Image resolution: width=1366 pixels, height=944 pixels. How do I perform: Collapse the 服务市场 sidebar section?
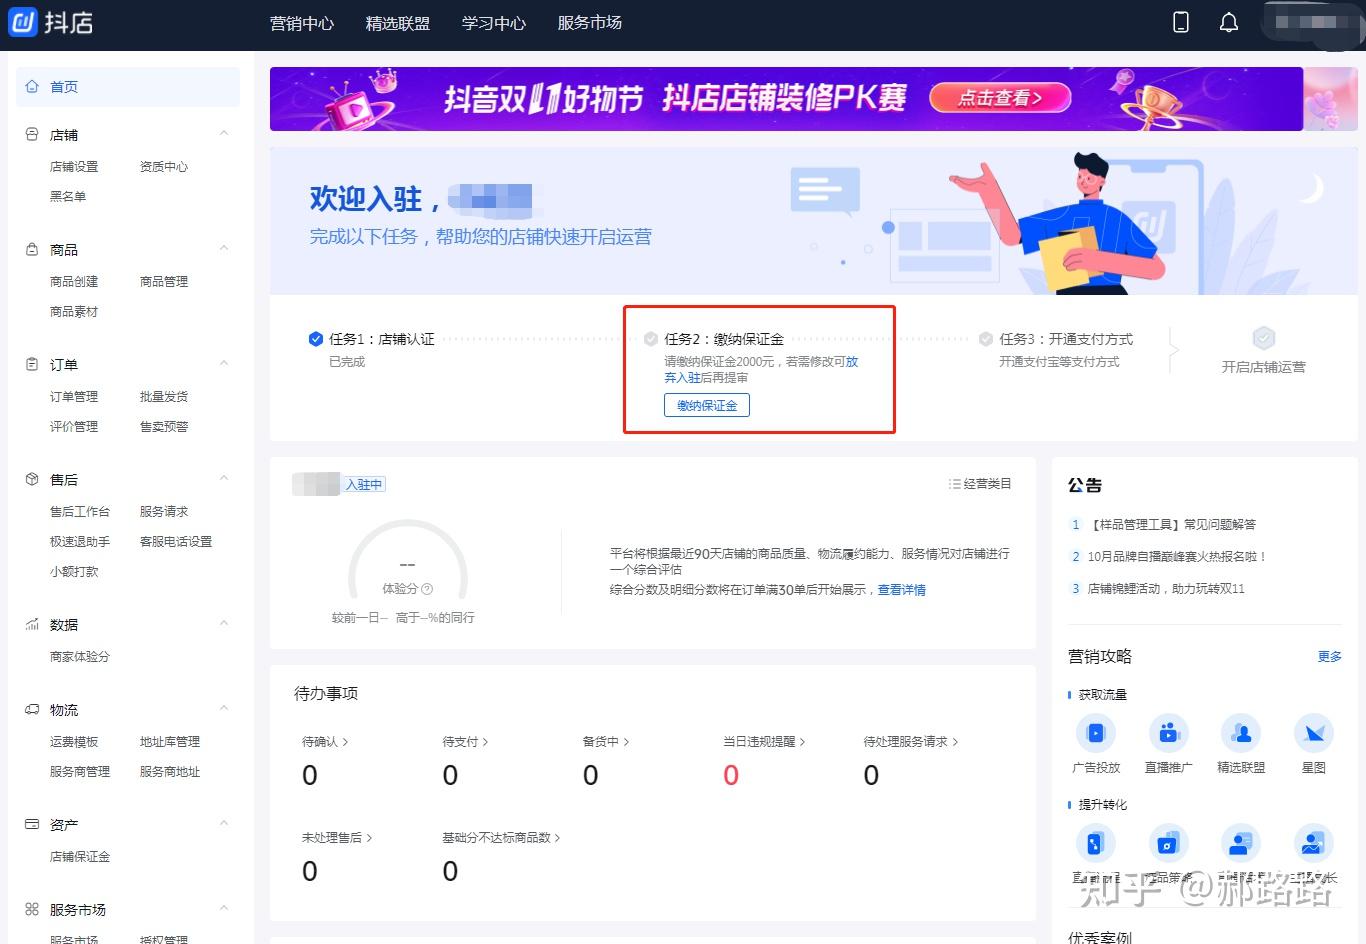pos(224,908)
